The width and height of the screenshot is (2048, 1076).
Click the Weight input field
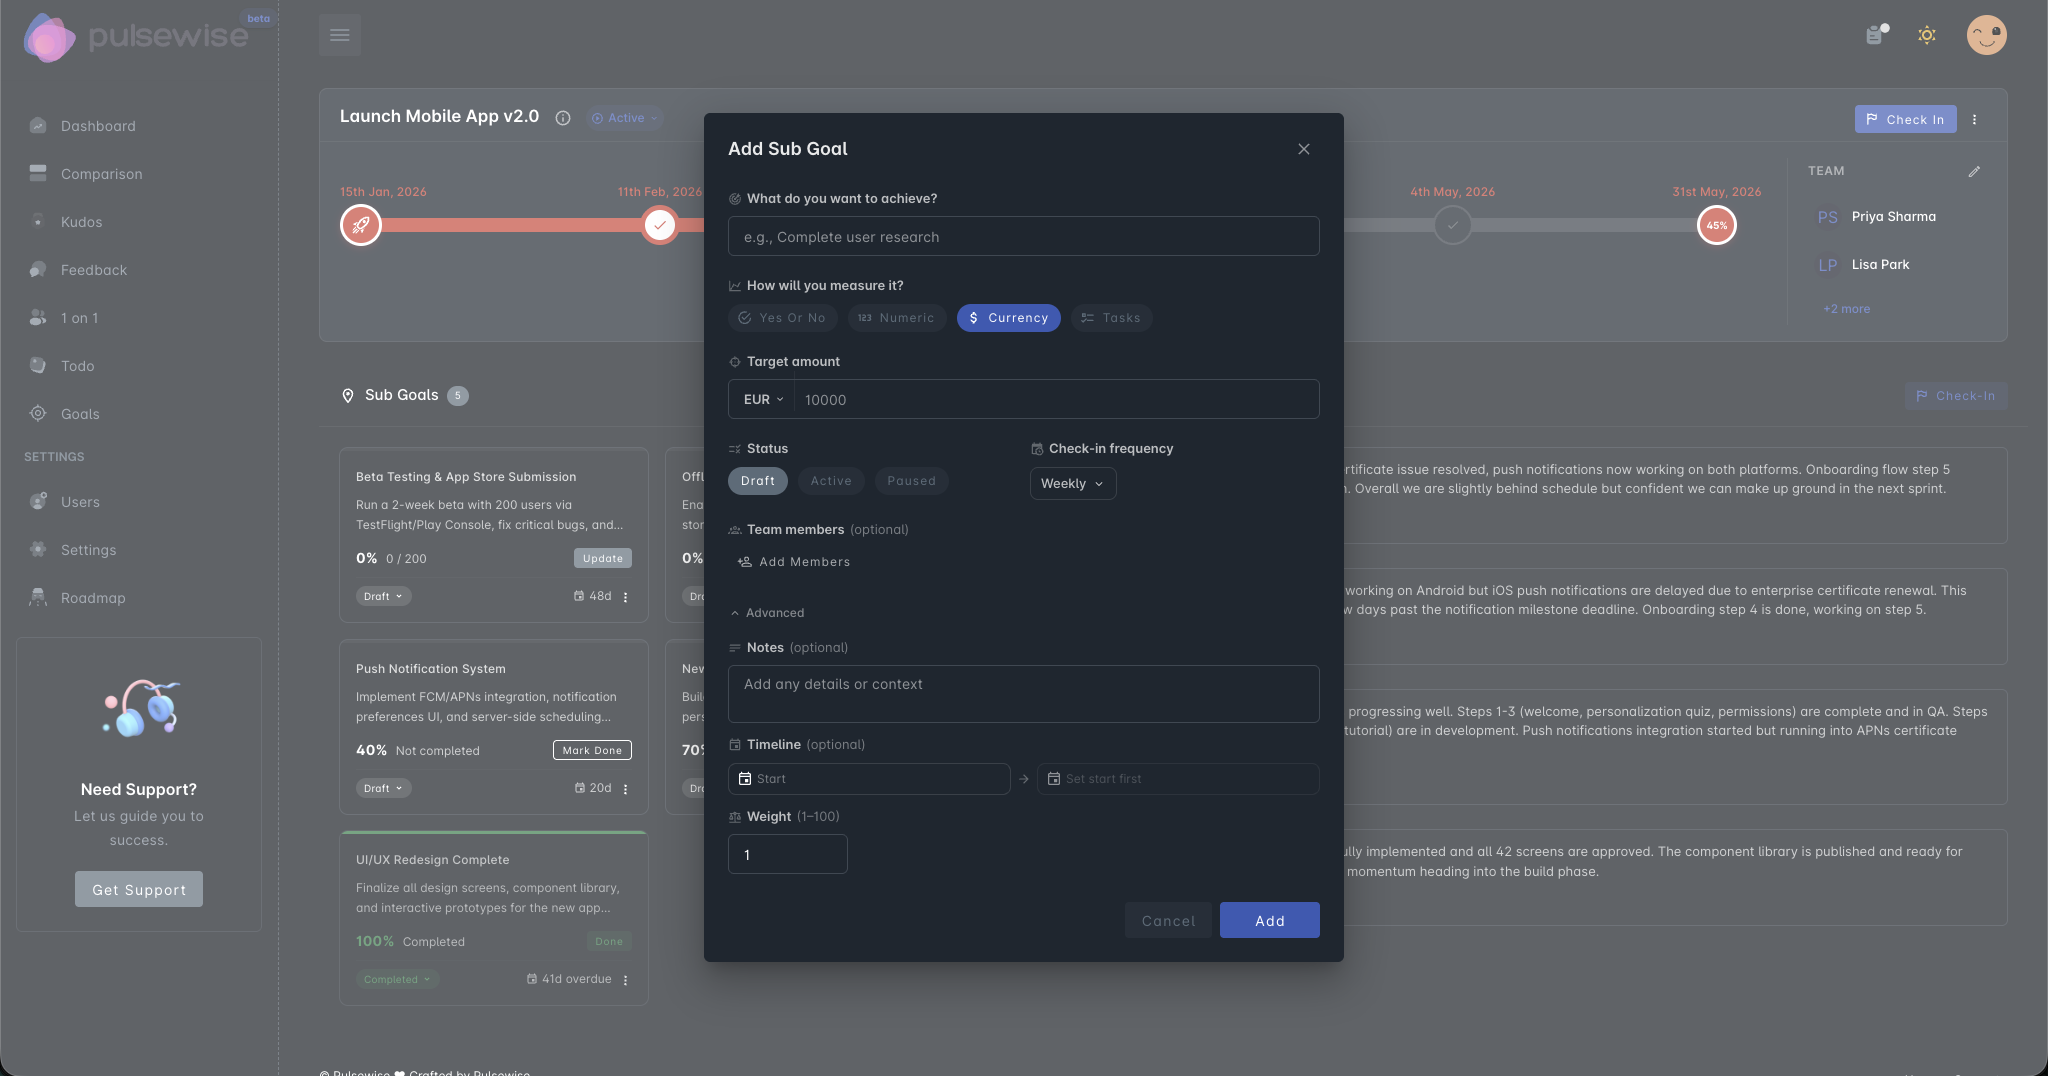[787, 855]
